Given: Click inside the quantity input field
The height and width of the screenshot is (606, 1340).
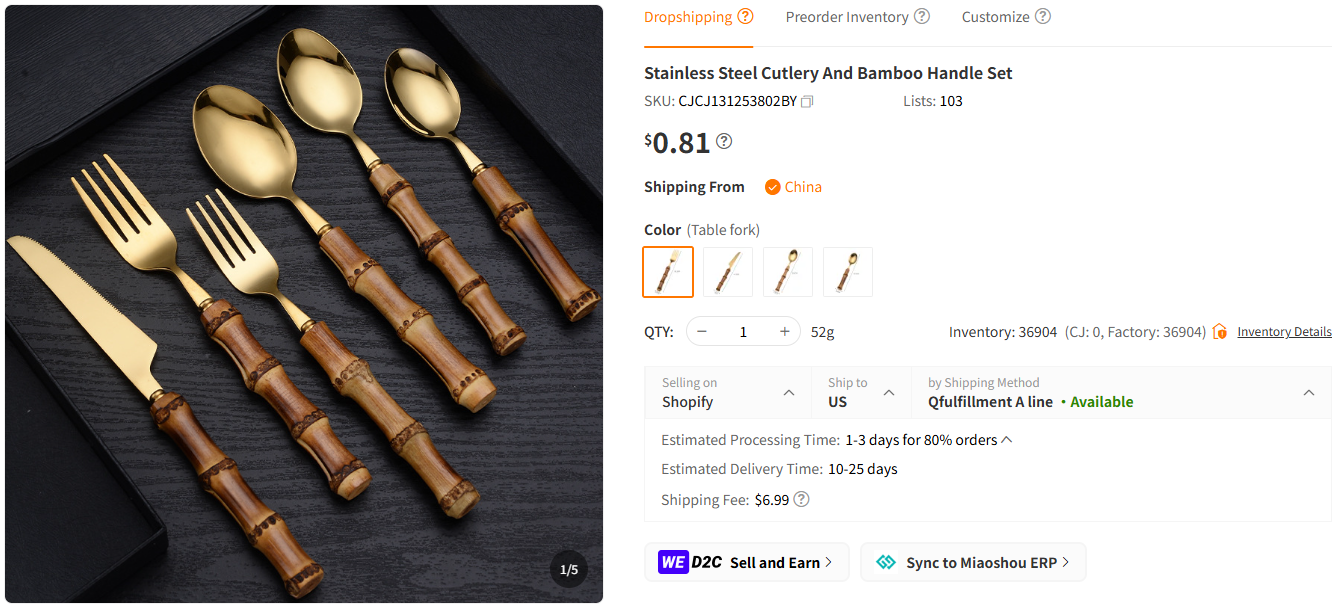Looking at the screenshot, I should tap(743, 331).
